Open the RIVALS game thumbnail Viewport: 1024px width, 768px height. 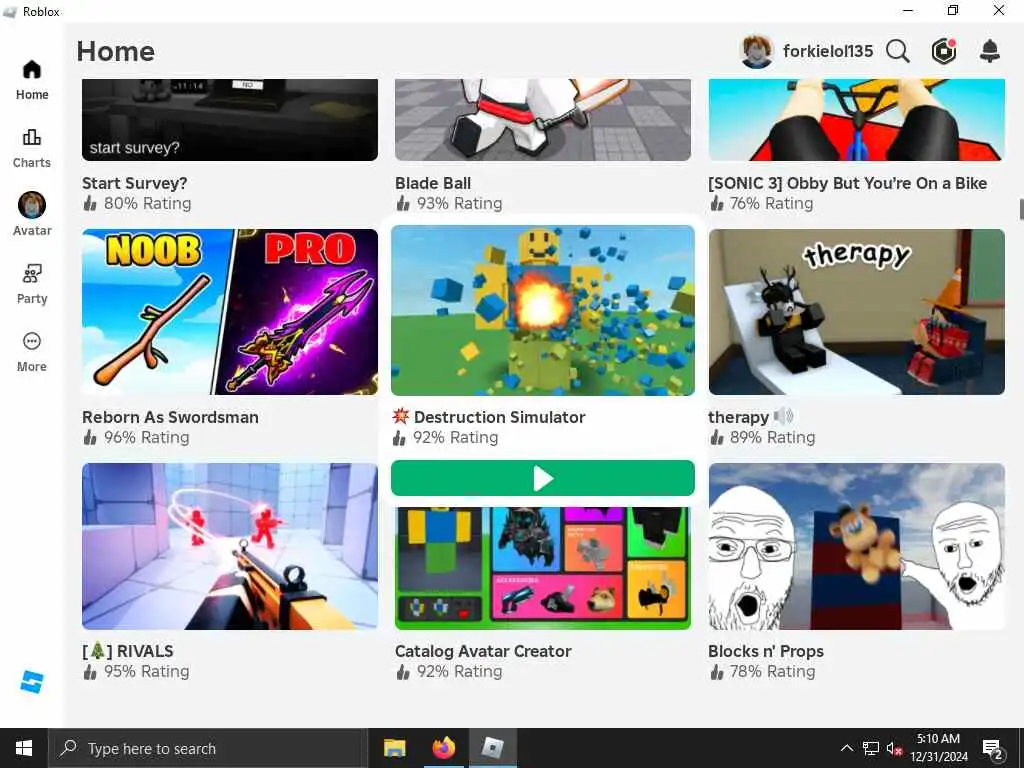[x=230, y=547]
